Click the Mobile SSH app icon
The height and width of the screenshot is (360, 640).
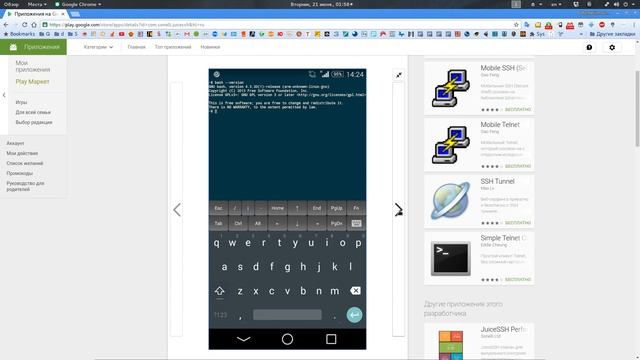[x=451, y=88]
